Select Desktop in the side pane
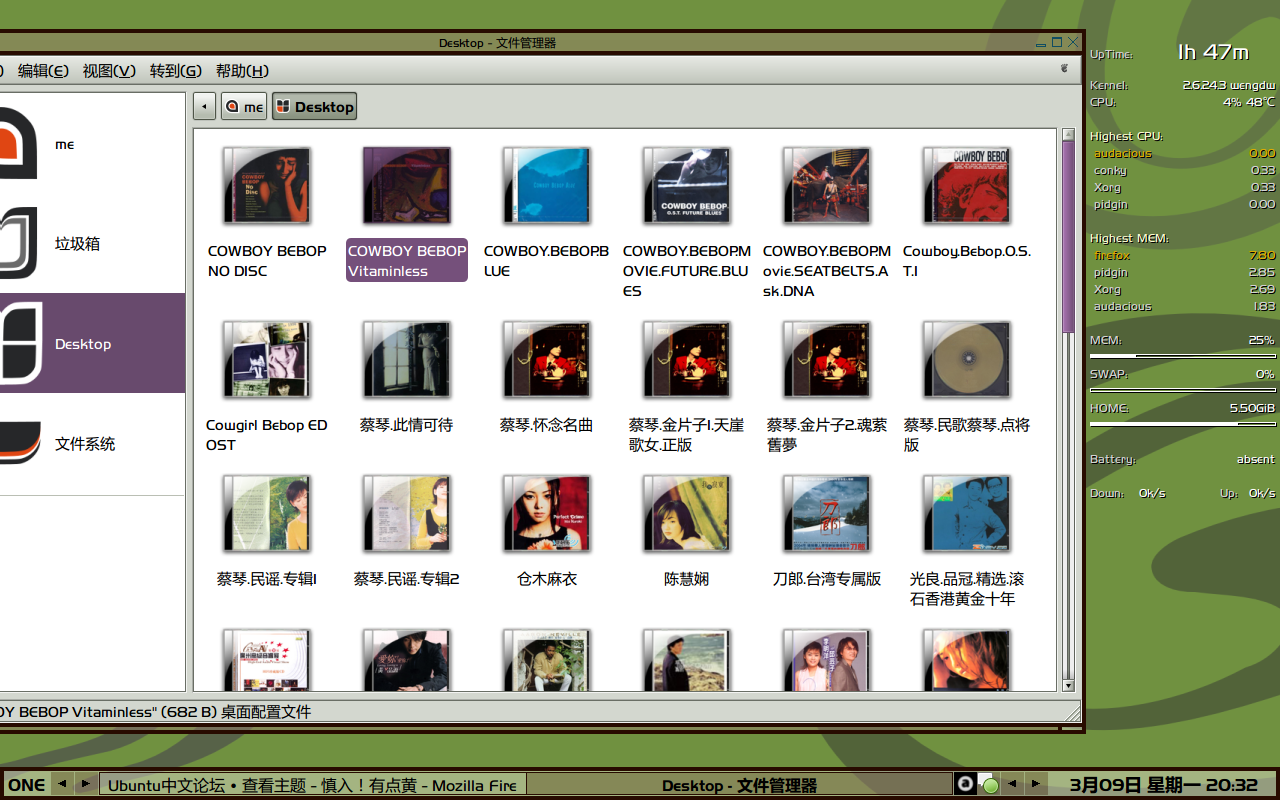Viewport: 1280px width, 800px height. [x=92, y=343]
